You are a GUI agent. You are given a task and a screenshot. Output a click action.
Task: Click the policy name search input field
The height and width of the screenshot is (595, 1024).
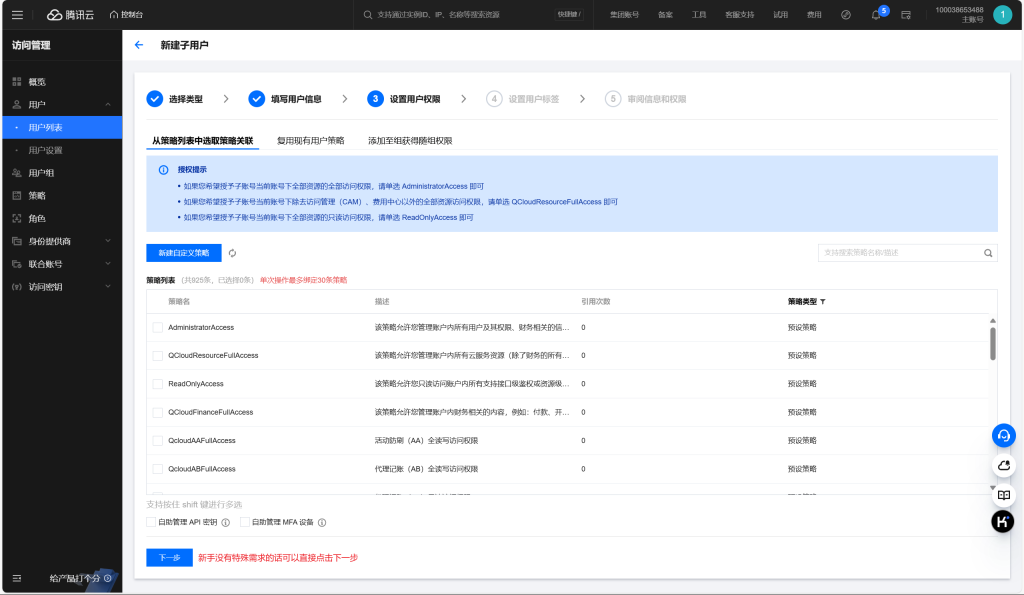pos(898,253)
